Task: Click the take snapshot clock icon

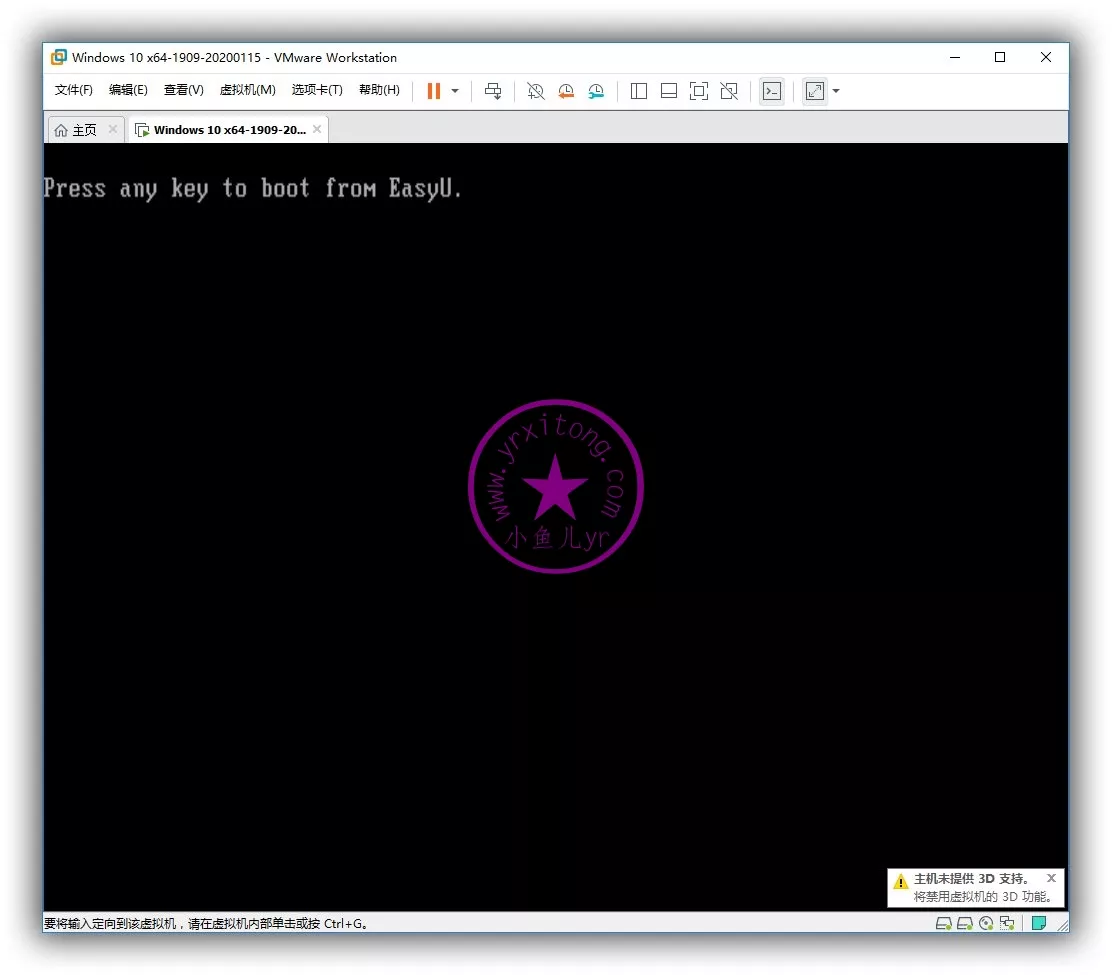Action: [x=536, y=91]
